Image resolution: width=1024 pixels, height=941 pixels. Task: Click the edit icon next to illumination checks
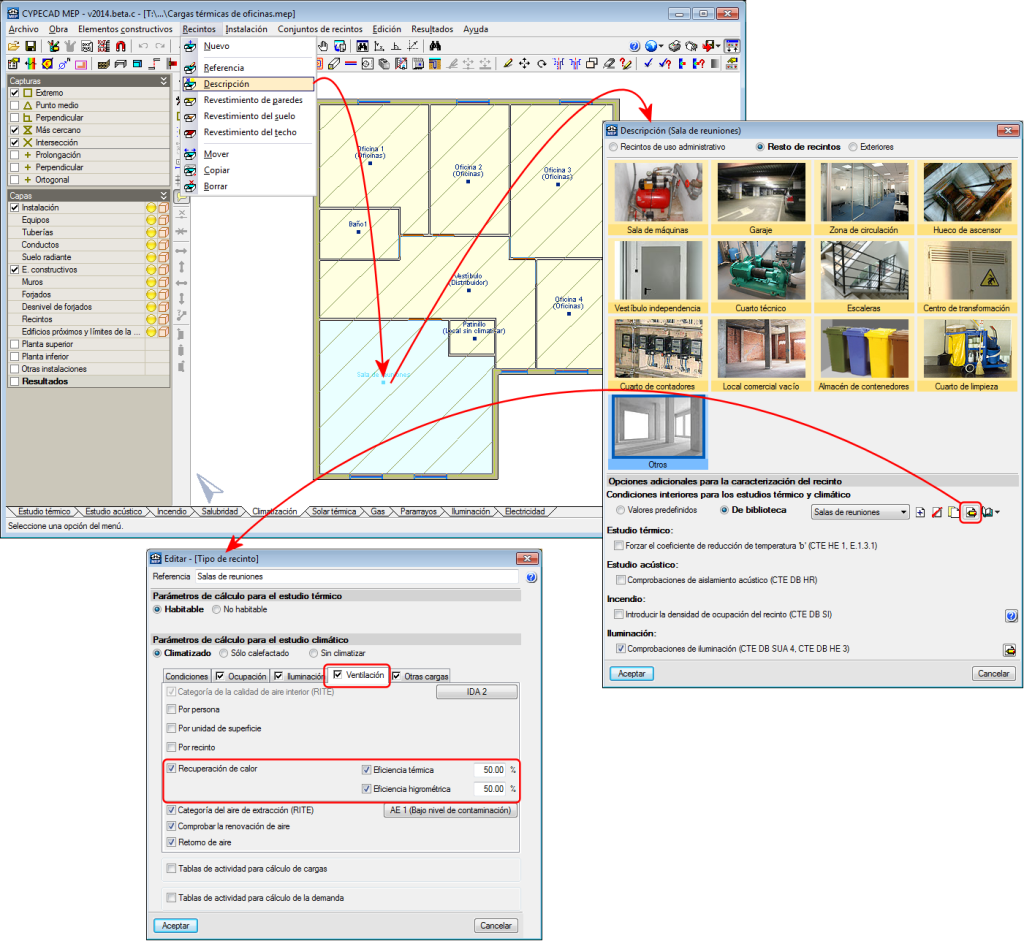(x=1010, y=650)
